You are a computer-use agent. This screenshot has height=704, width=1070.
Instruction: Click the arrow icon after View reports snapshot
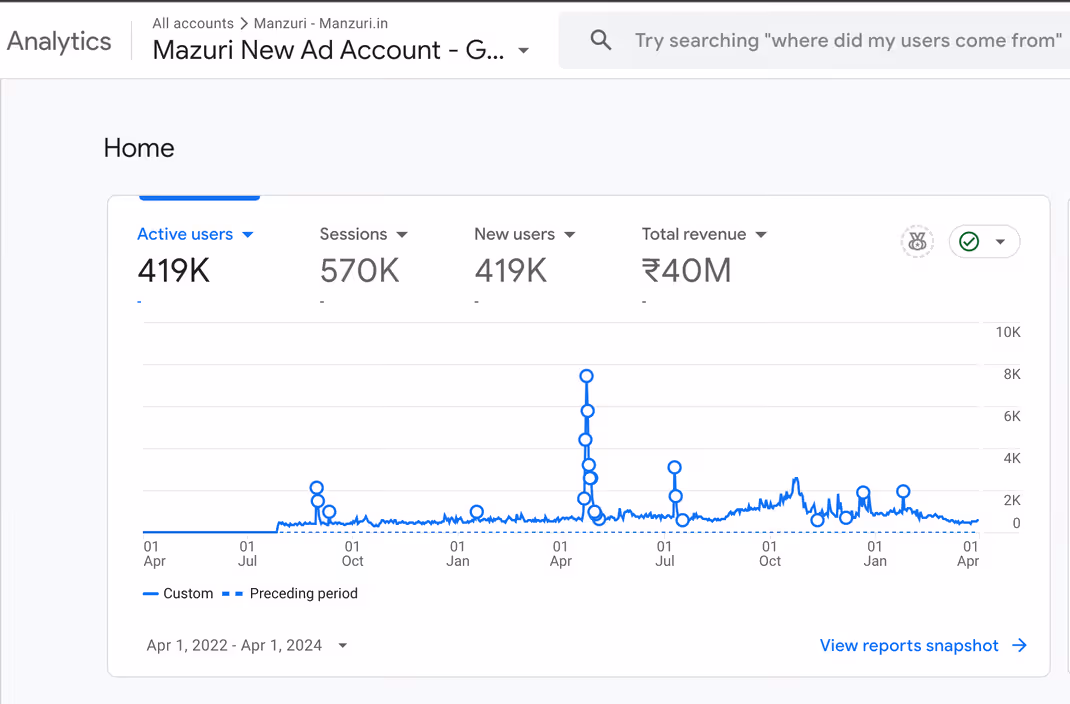pos(1020,645)
